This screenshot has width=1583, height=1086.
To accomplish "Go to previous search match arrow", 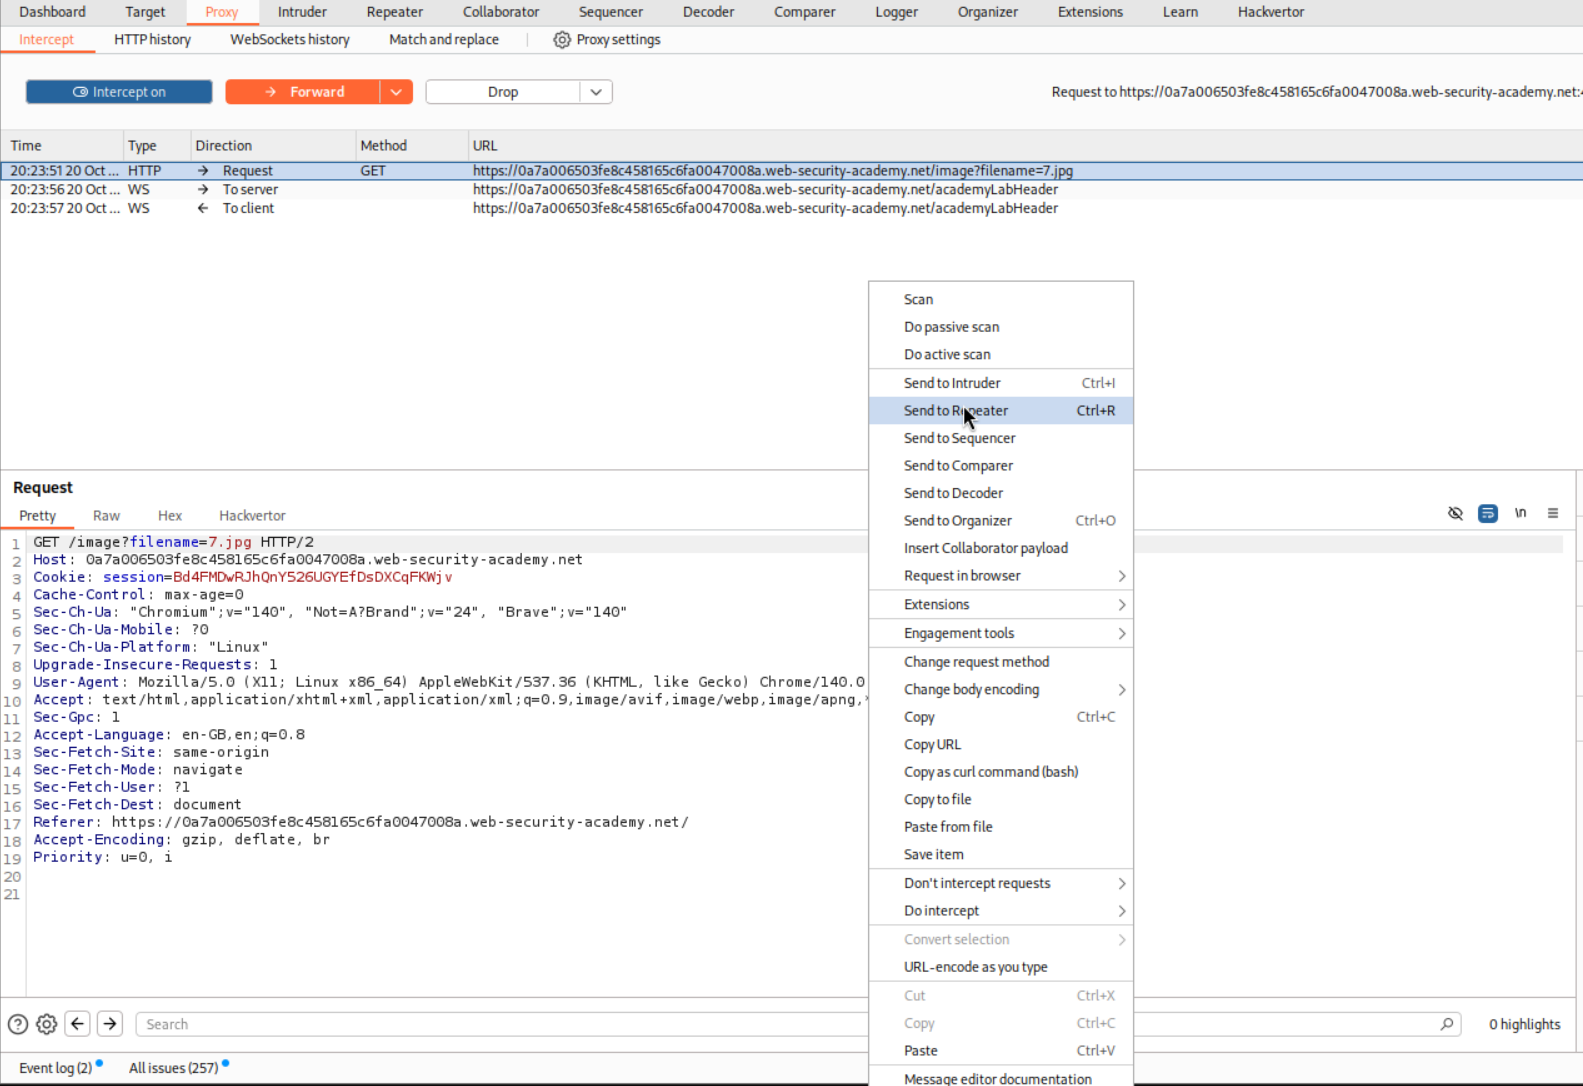I will pyautogui.click(x=78, y=1024).
